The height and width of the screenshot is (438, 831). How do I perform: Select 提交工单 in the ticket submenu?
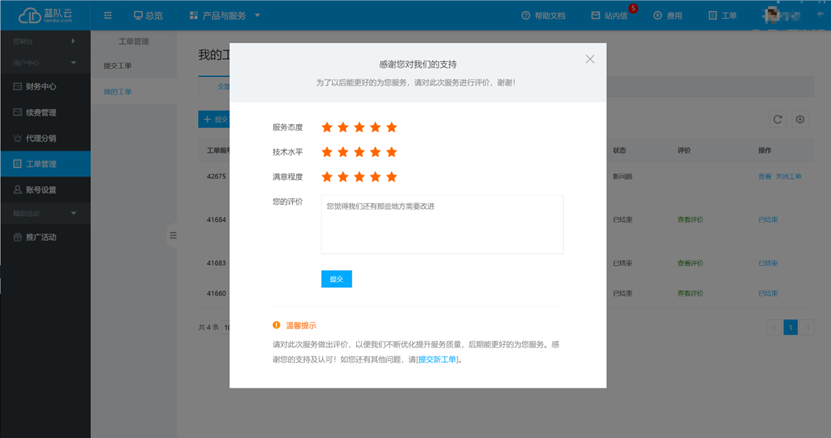point(118,66)
